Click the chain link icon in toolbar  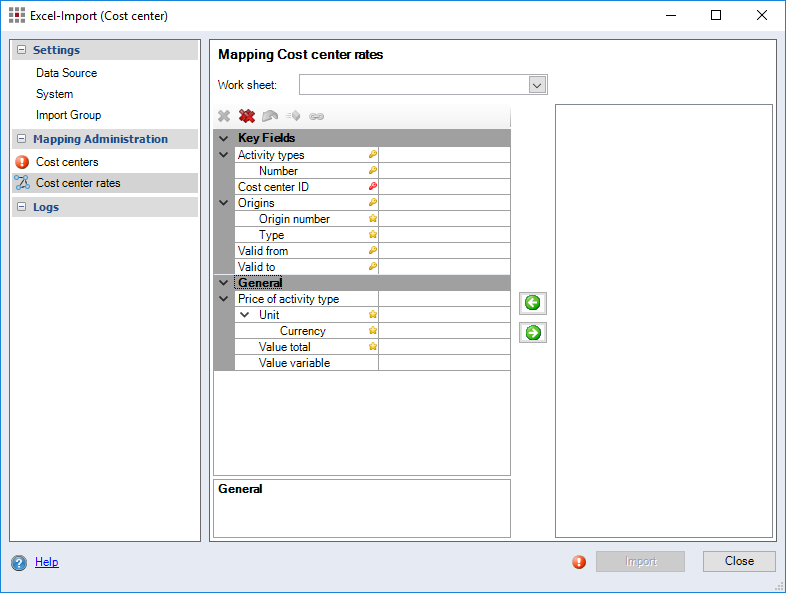(316, 116)
